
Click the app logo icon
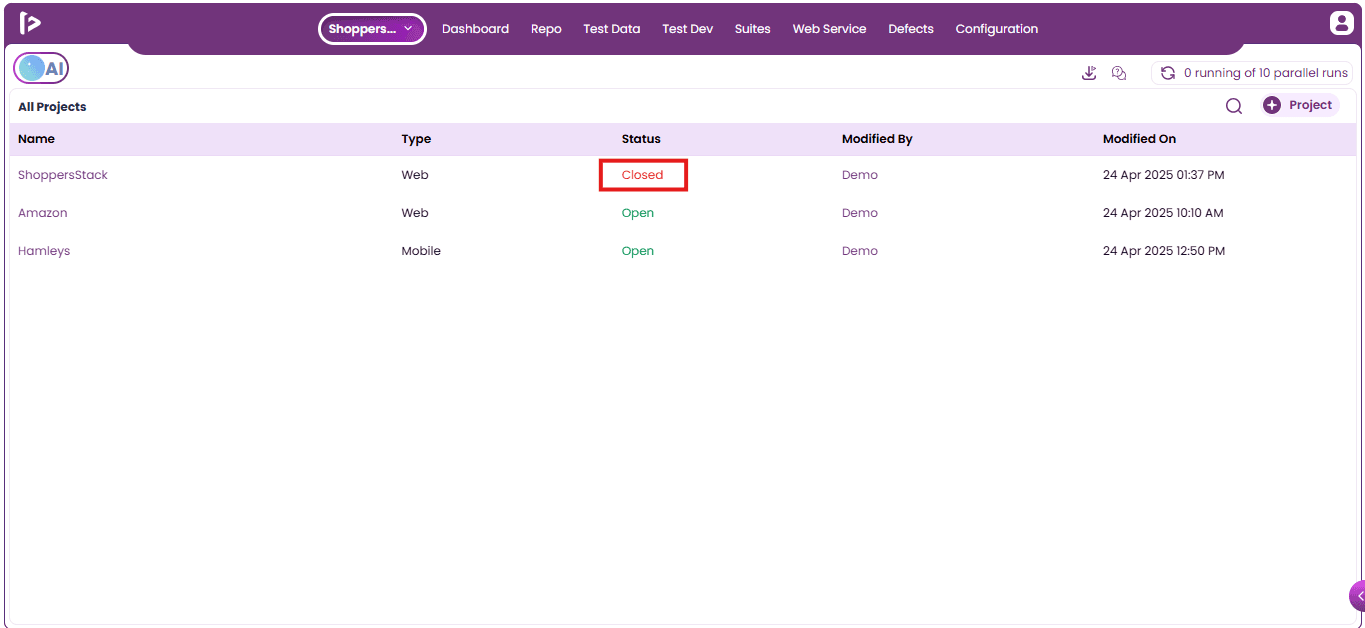tap(30, 23)
